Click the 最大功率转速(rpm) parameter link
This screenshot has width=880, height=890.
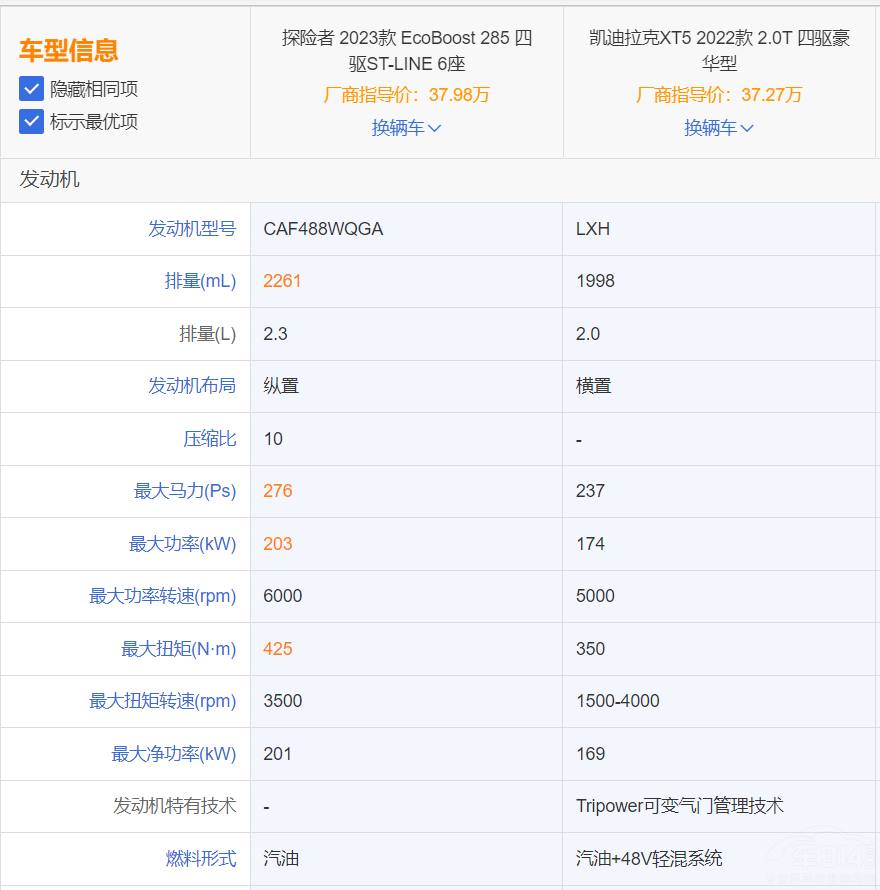coord(162,596)
